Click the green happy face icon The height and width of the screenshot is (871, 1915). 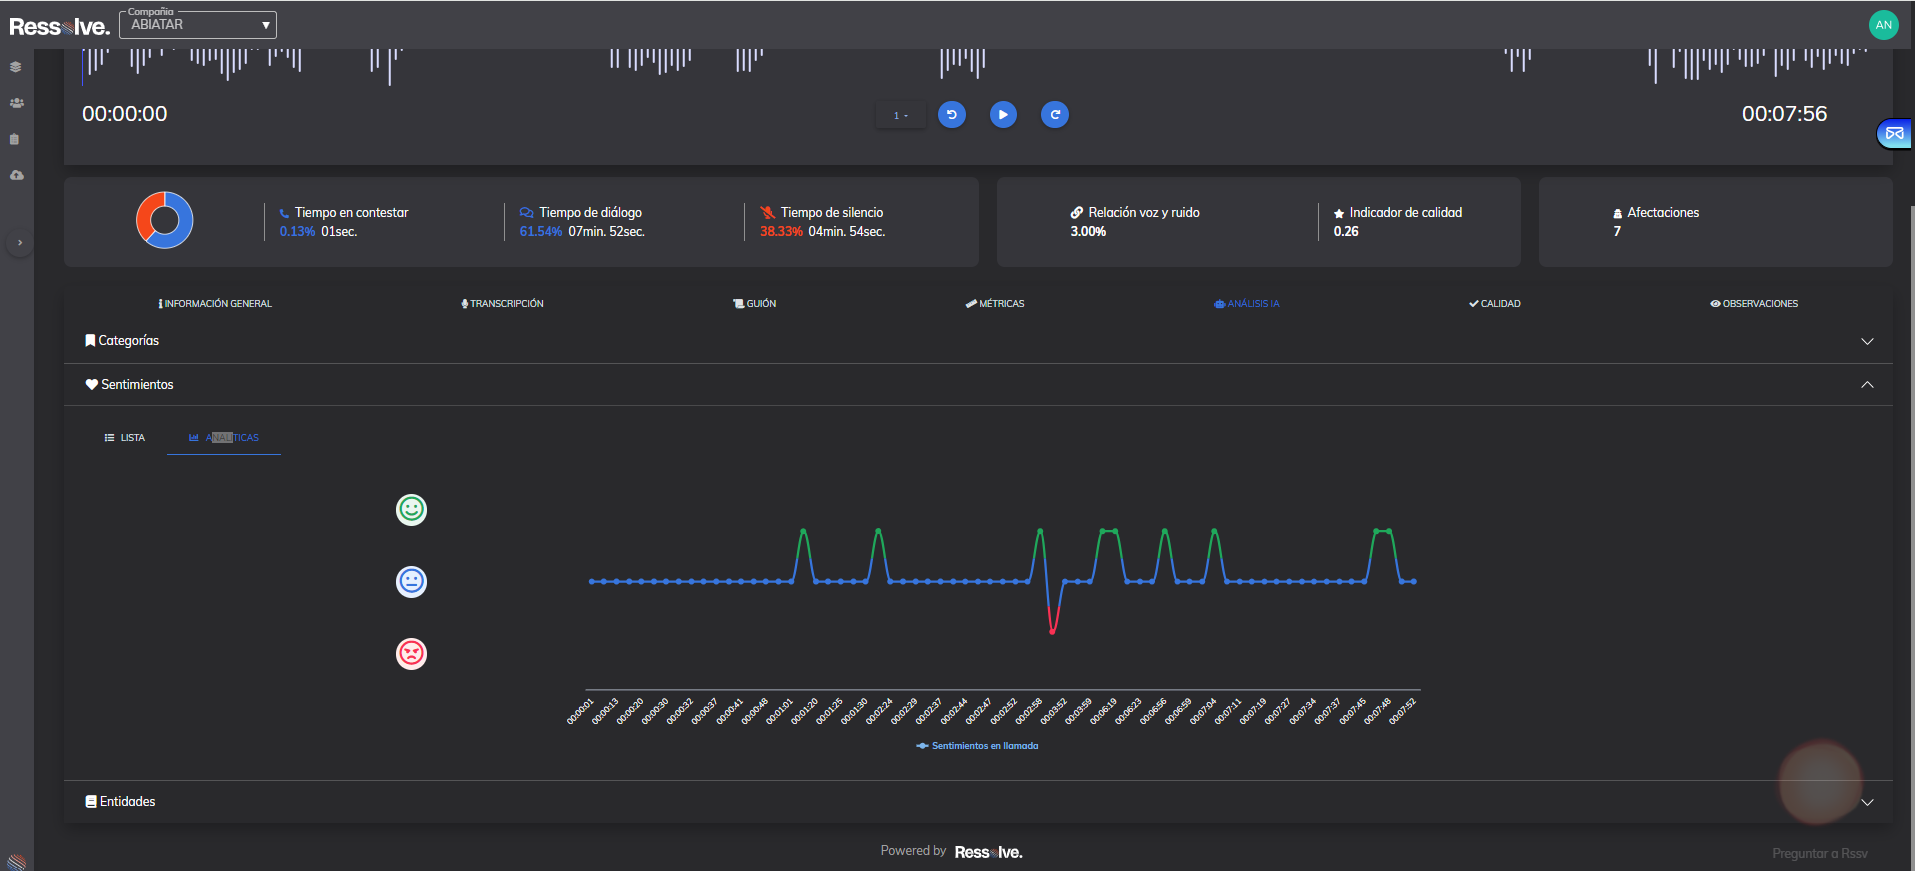pos(411,510)
